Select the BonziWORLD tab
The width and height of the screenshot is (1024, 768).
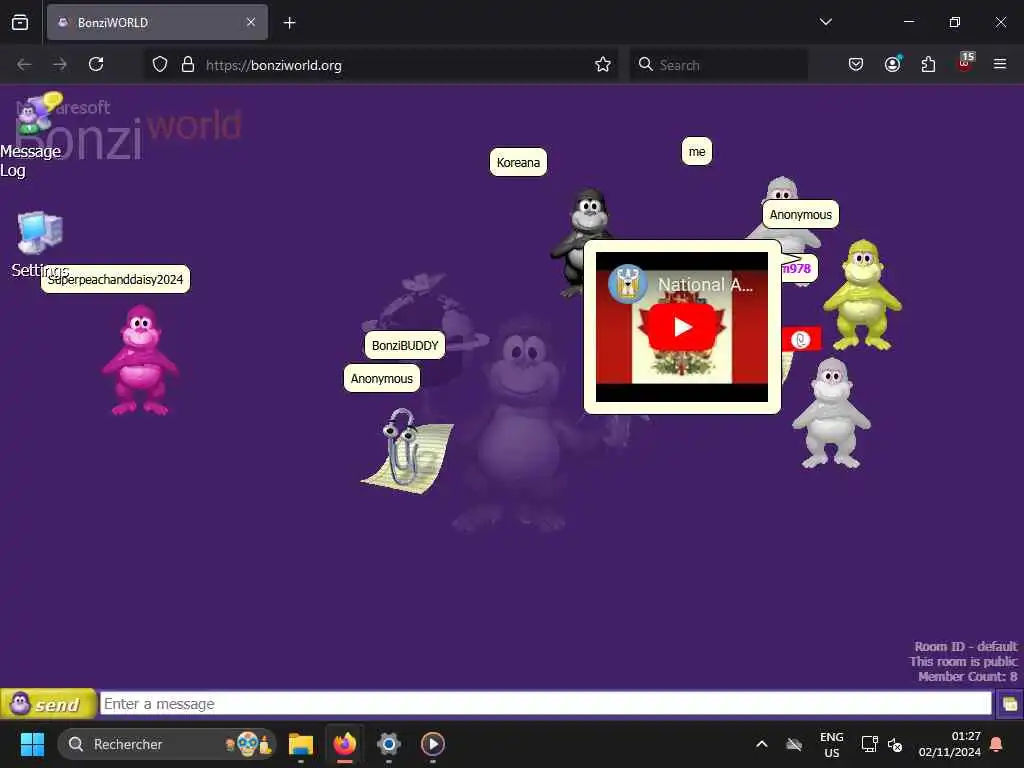click(x=157, y=22)
